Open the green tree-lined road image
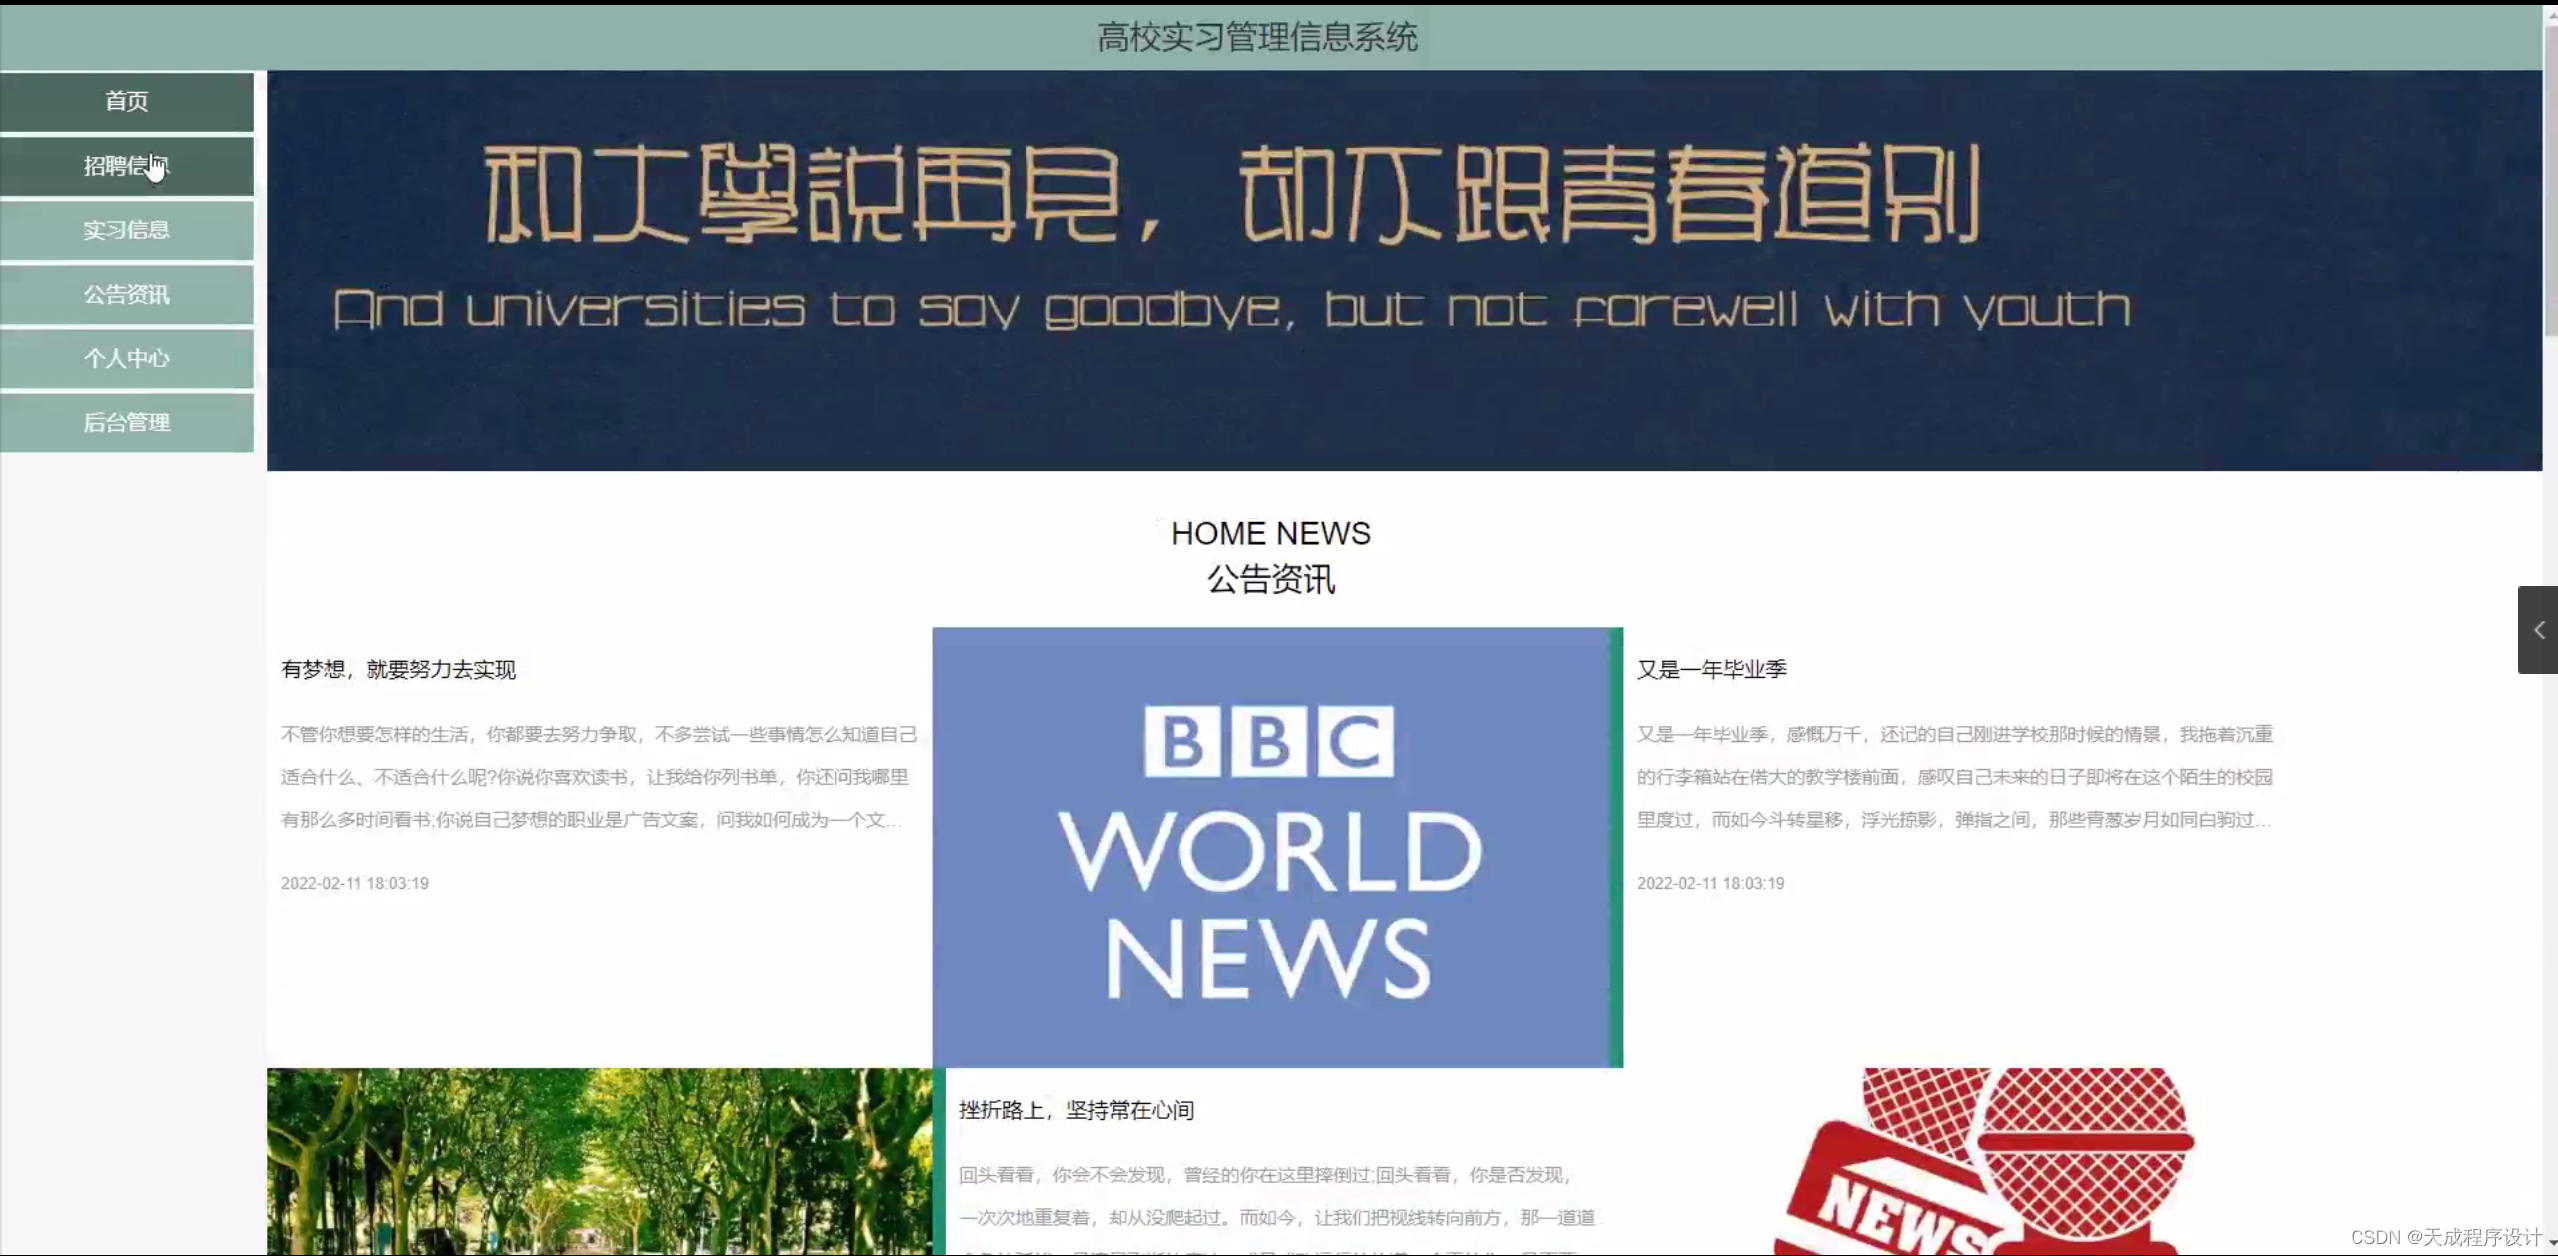Image resolution: width=2558 pixels, height=1256 pixels. [600, 1161]
